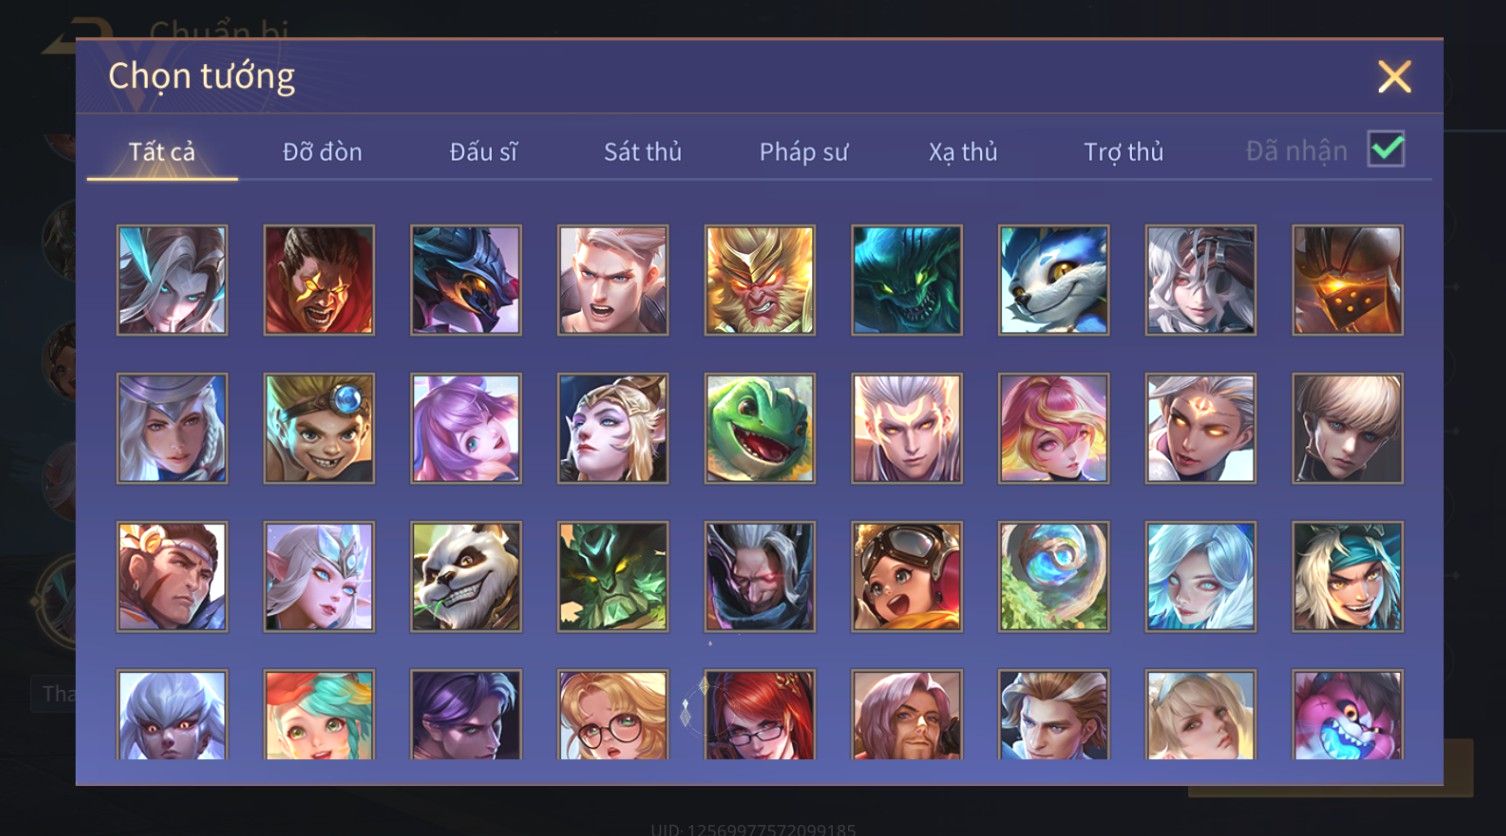Show the Pháp sư hero category
The height and width of the screenshot is (836, 1506).
tap(803, 152)
